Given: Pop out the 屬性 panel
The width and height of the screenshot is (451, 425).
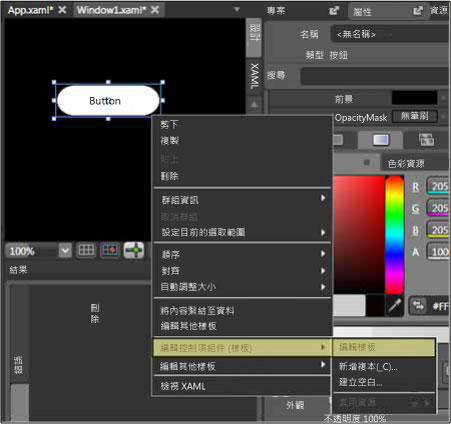Looking at the screenshot, I should point(418,11).
